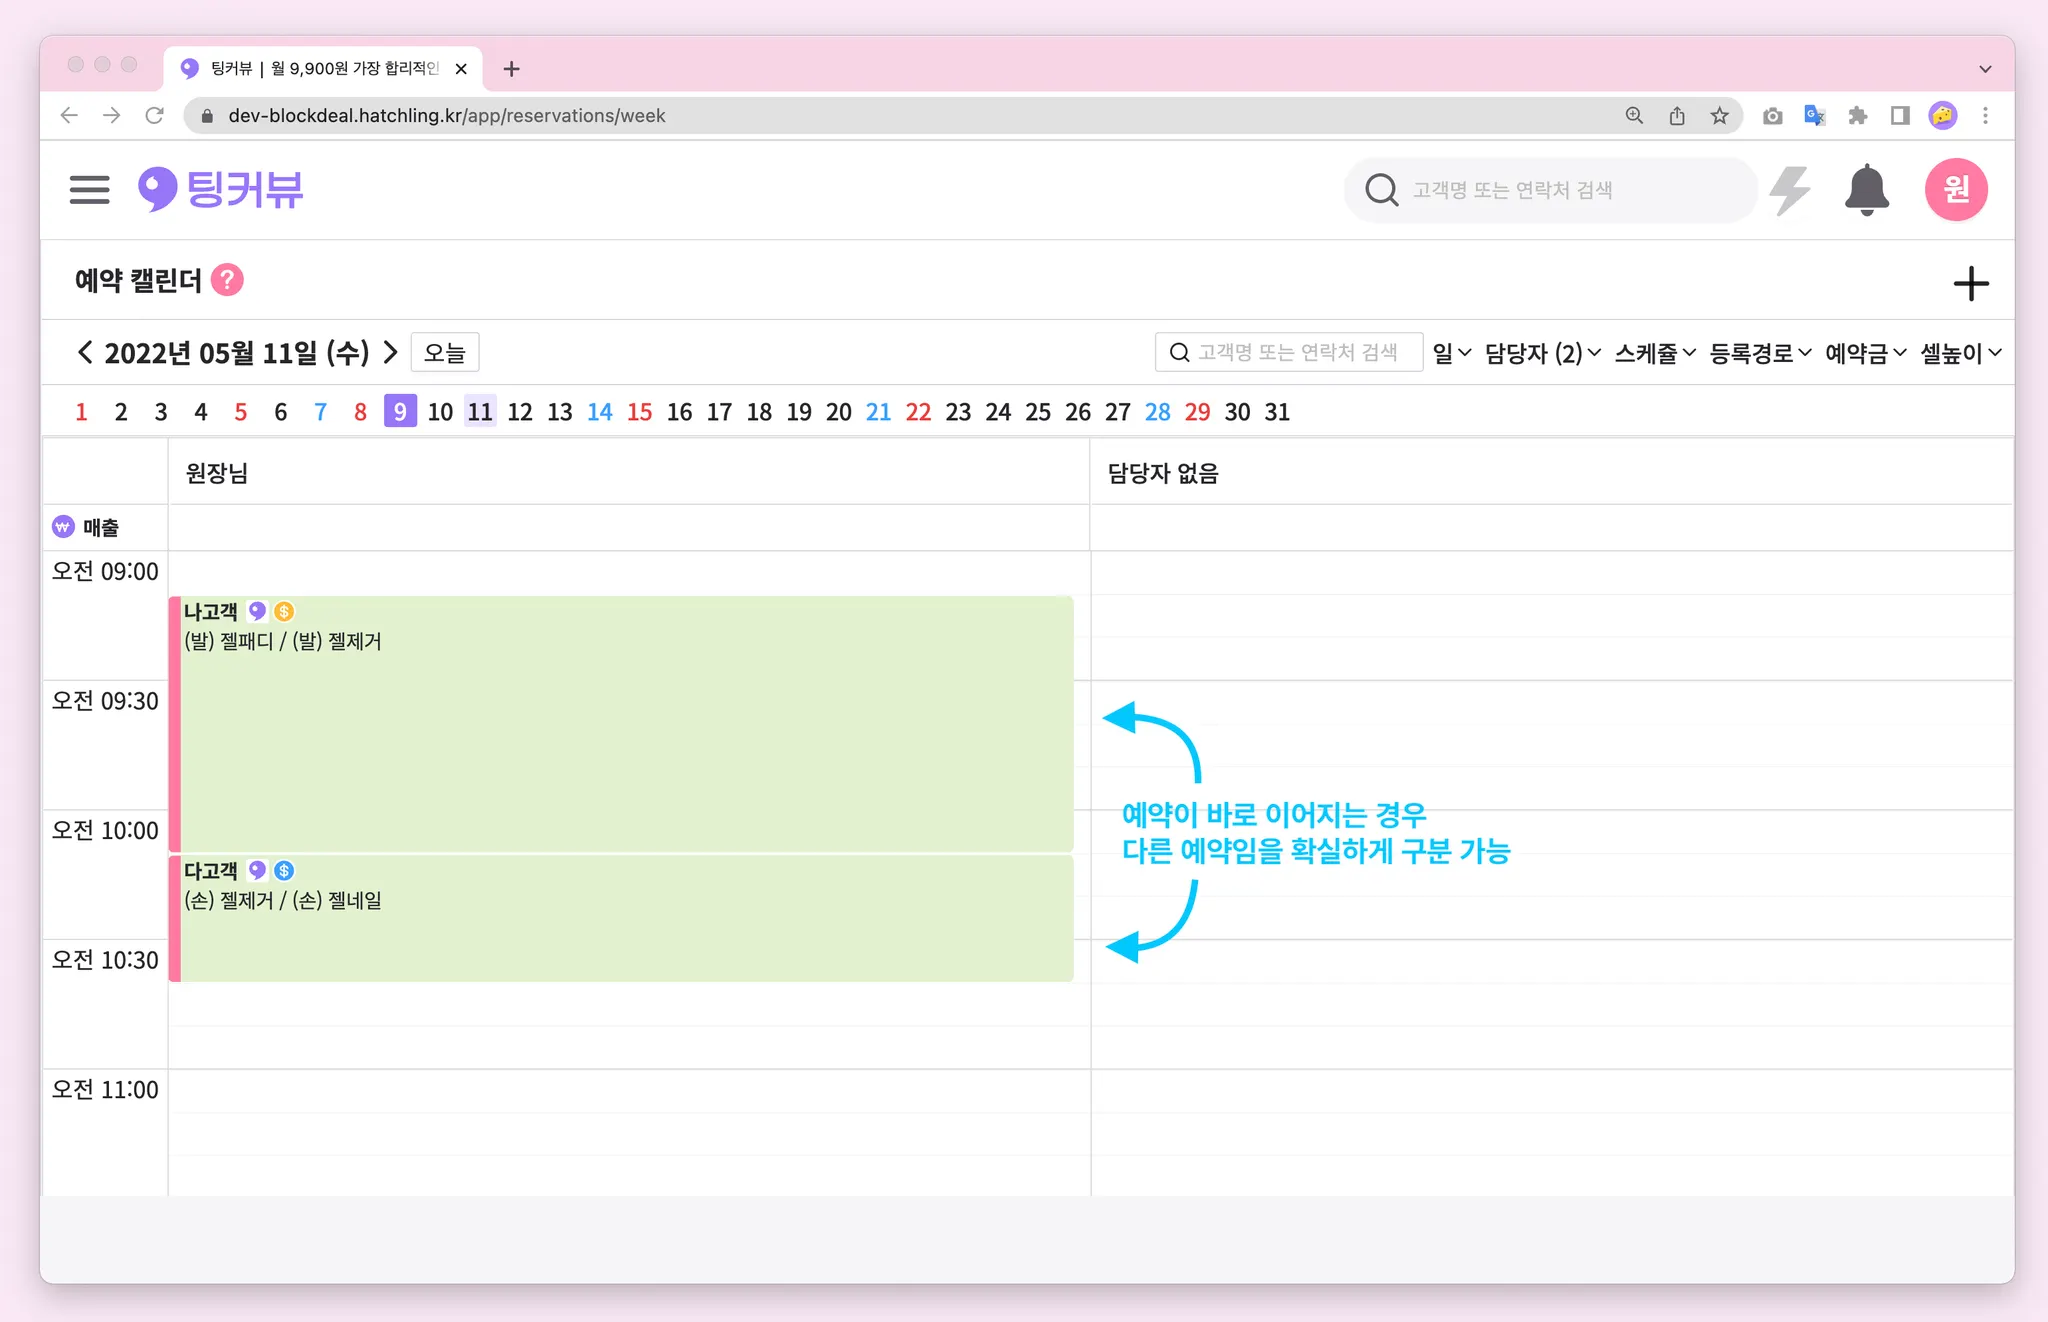Select day 15 in the date strip

pos(639,412)
